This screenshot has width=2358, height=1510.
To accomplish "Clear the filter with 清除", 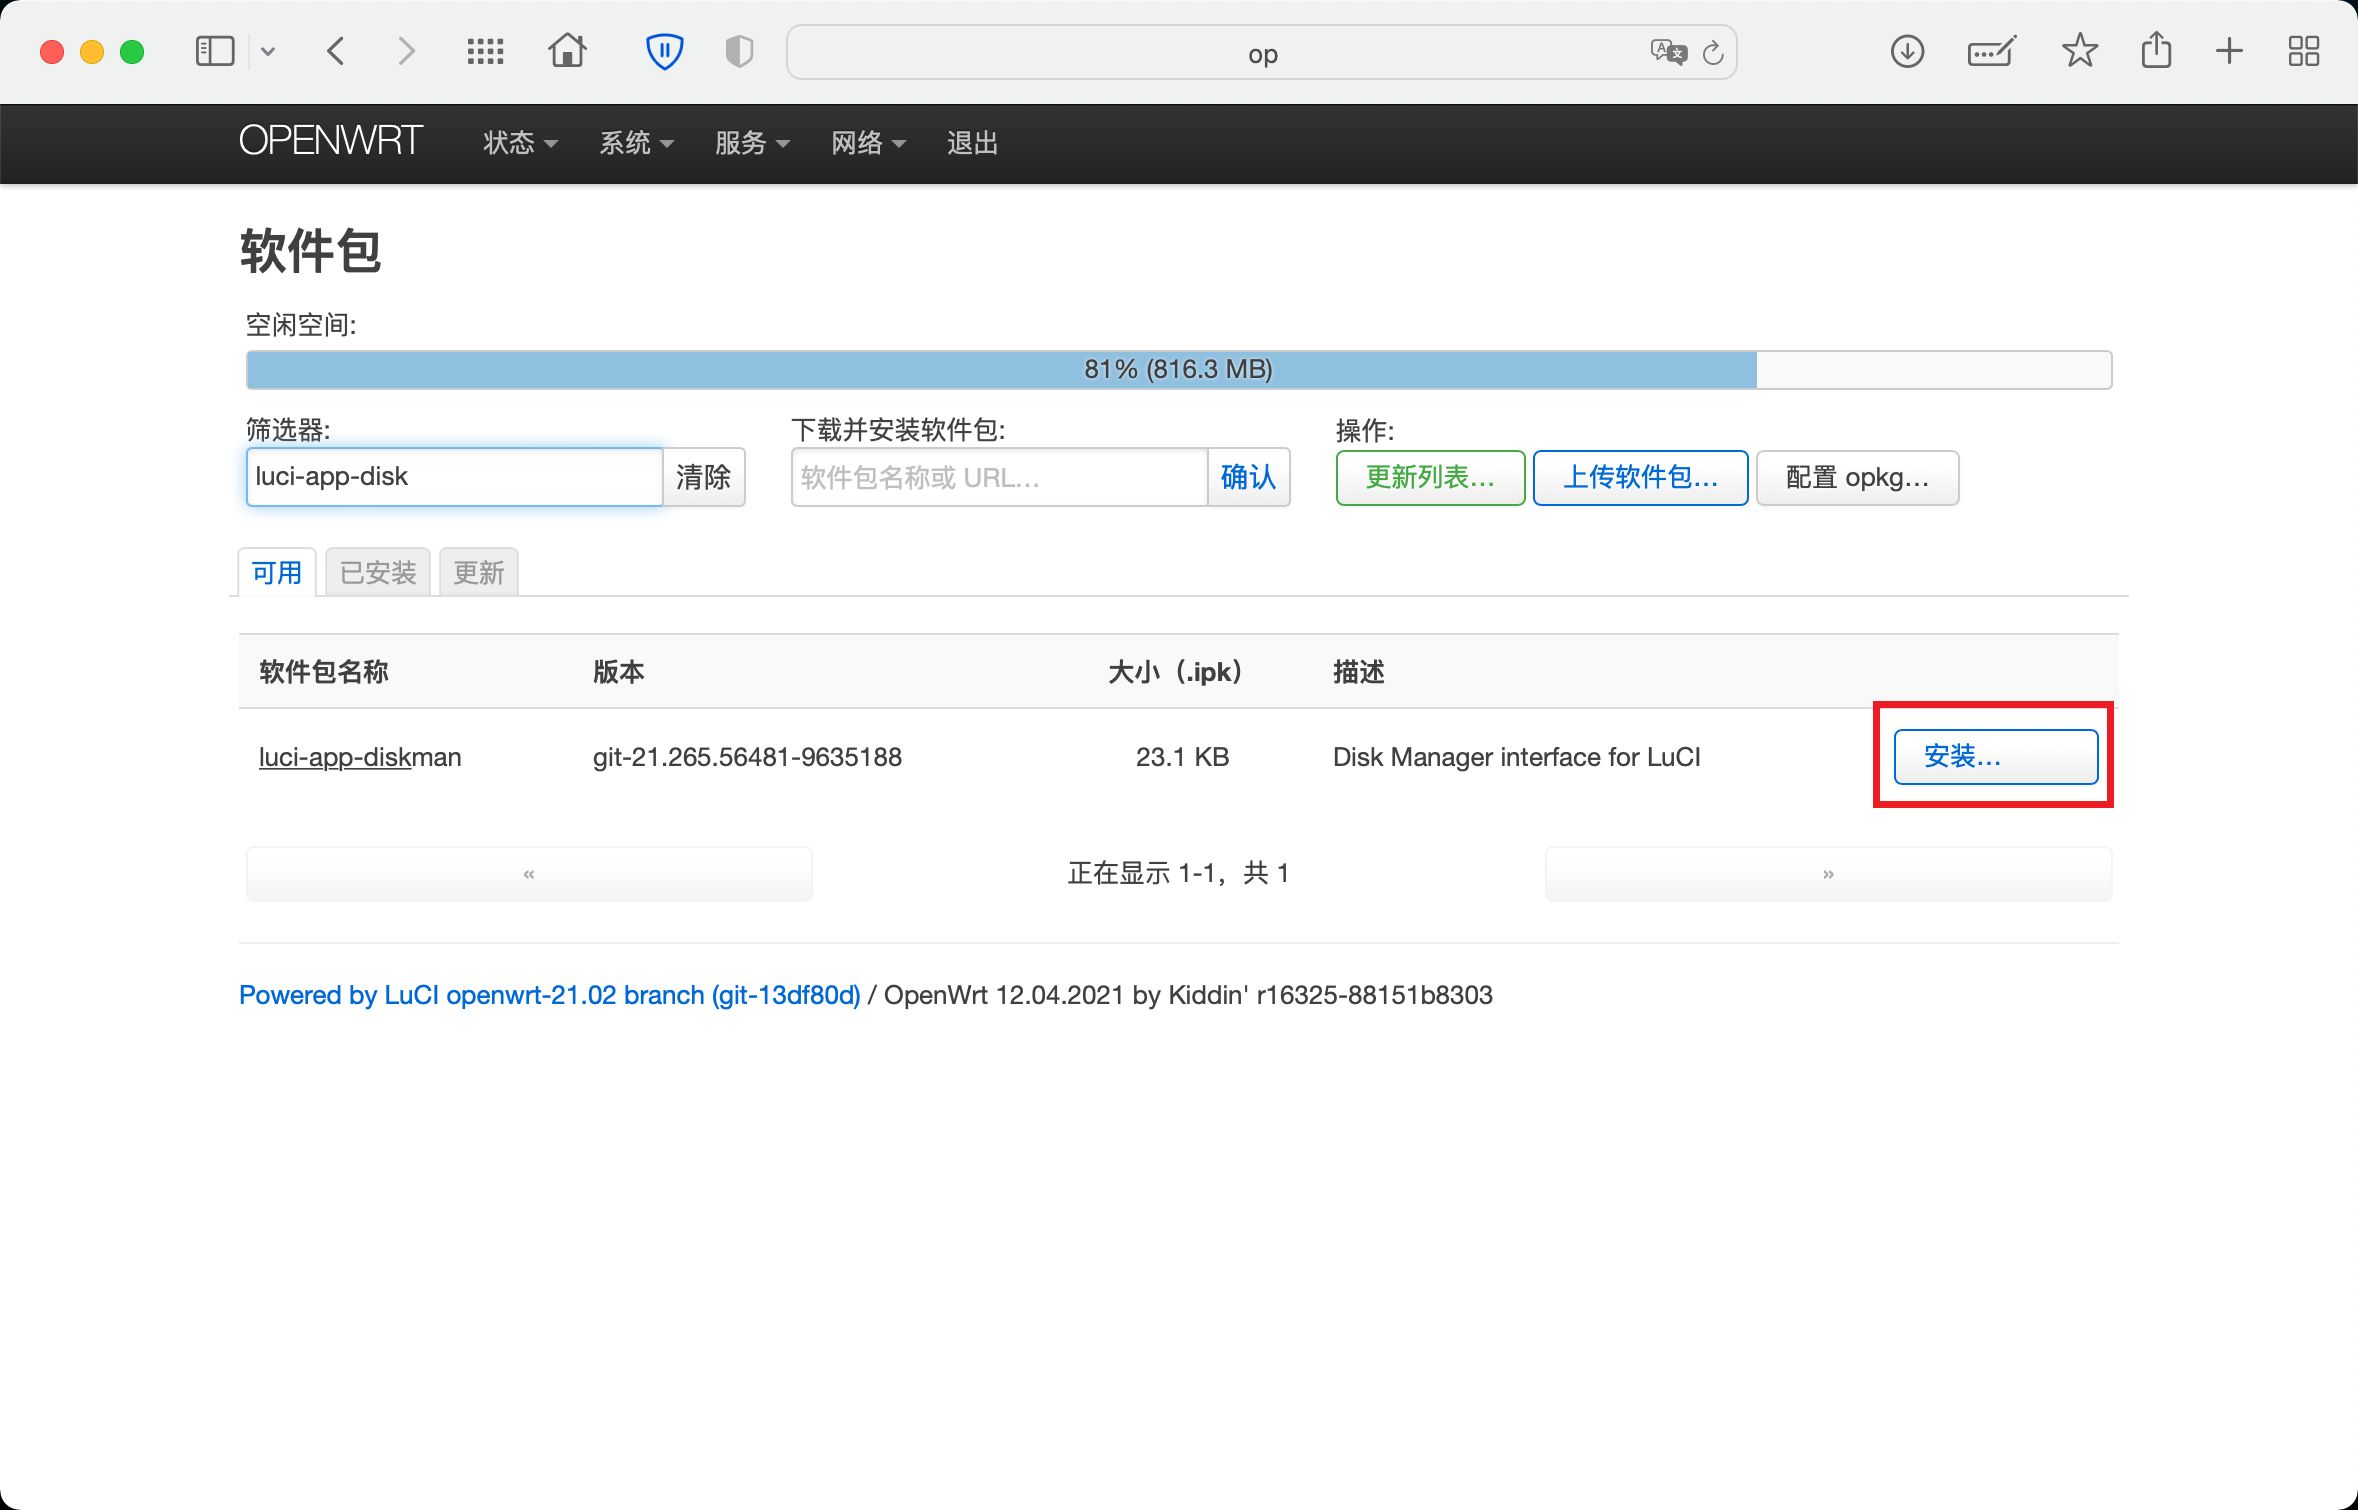I will coord(704,477).
